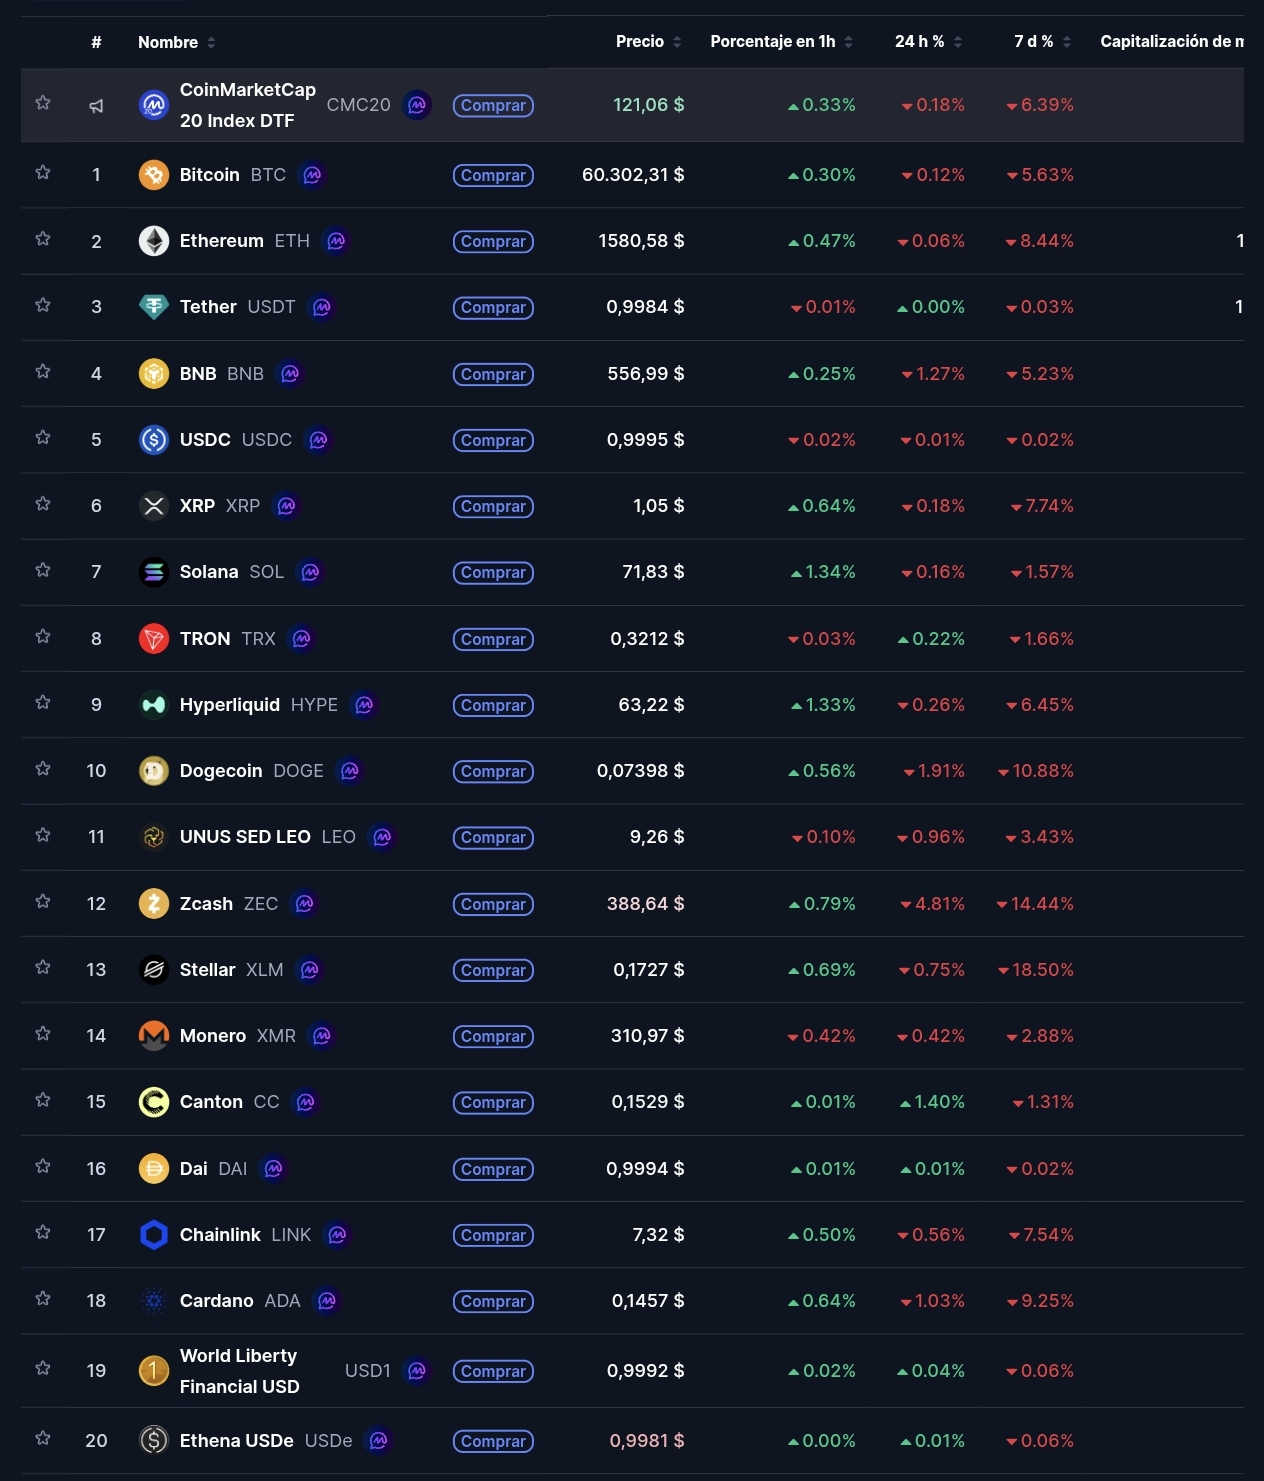Click the Dogecoin logo icon

click(x=153, y=771)
